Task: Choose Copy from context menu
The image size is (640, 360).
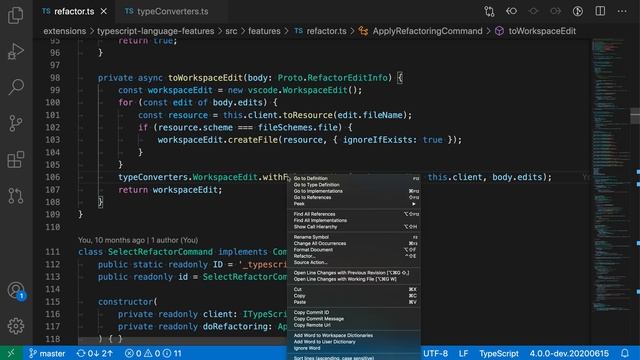Action: 354,296
